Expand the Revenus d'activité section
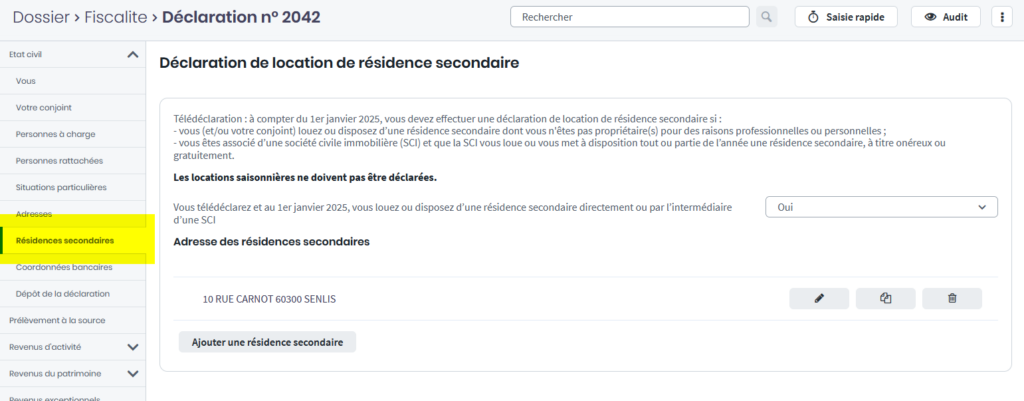 [133, 347]
